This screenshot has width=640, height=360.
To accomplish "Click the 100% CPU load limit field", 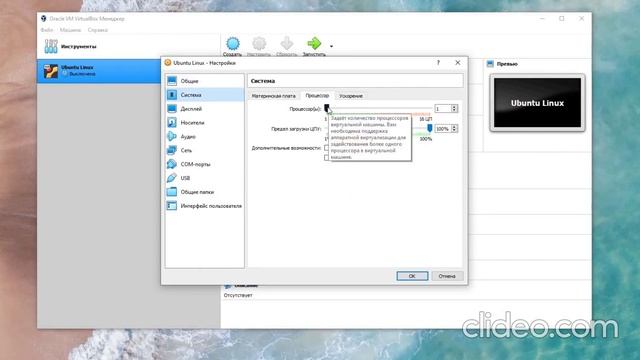I will (442, 129).
